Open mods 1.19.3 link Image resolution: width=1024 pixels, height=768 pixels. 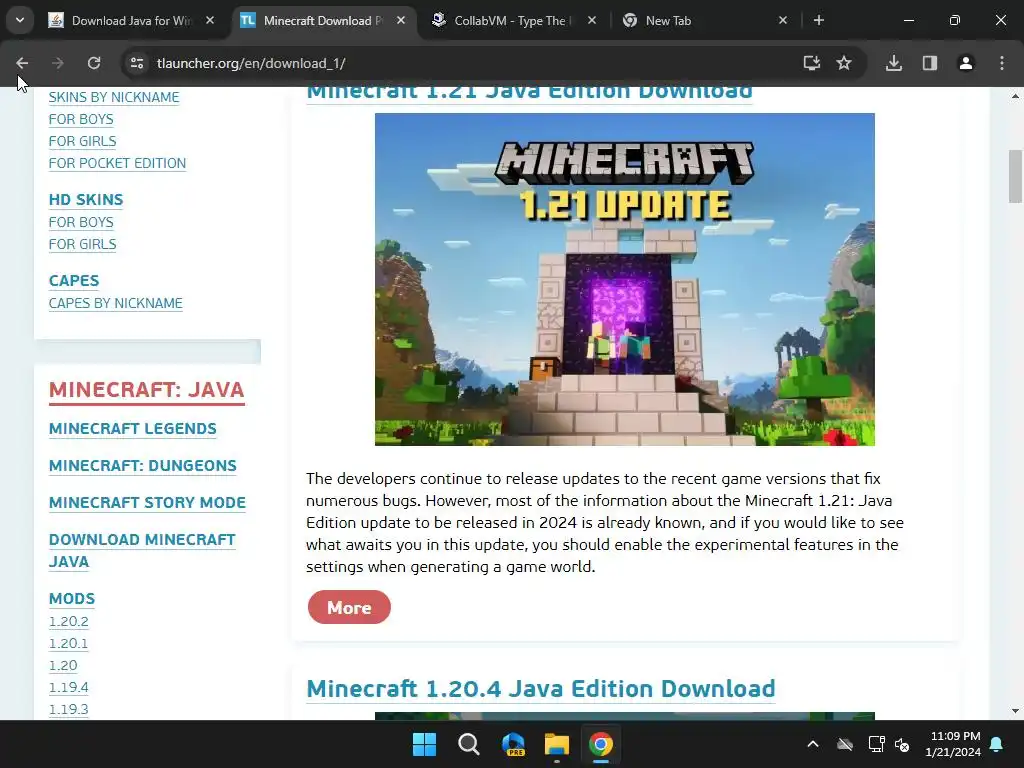pyautogui.click(x=69, y=709)
